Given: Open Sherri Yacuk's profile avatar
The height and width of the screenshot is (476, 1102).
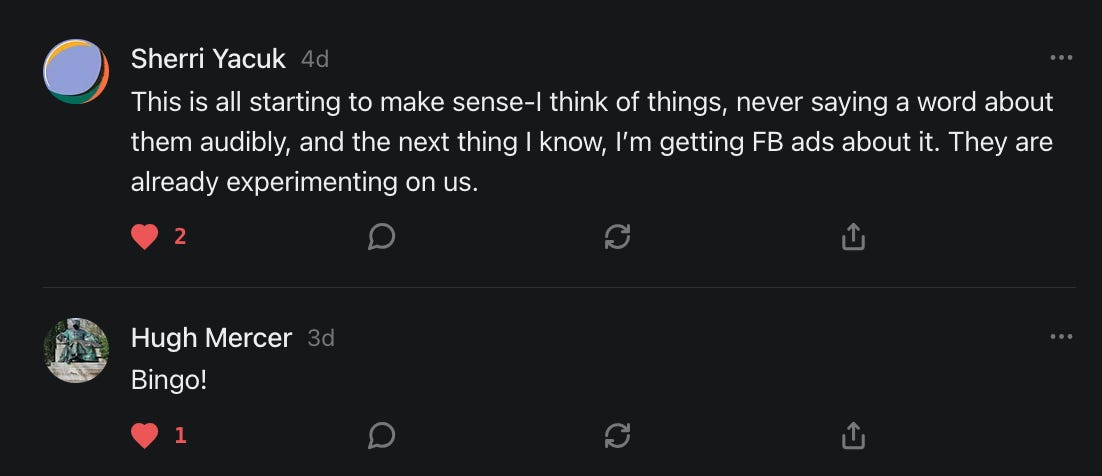Looking at the screenshot, I should coord(76,72).
